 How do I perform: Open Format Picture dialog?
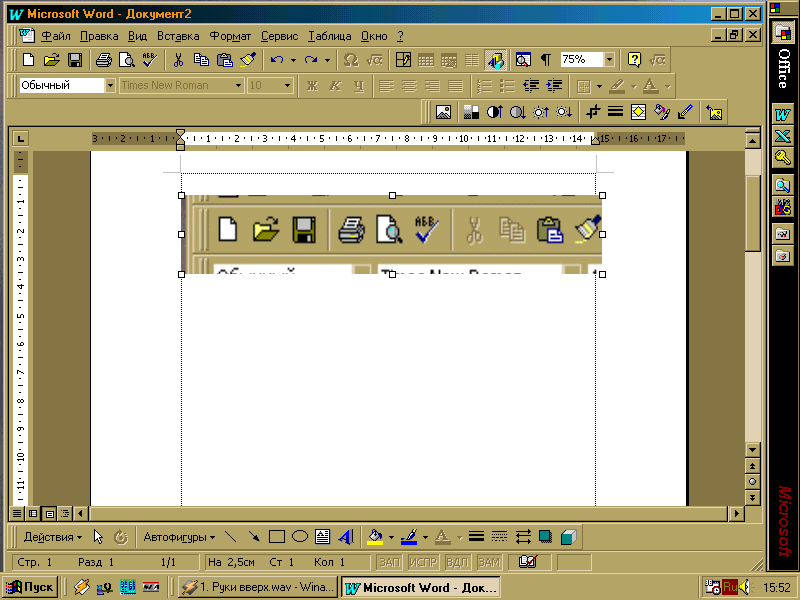point(662,112)
